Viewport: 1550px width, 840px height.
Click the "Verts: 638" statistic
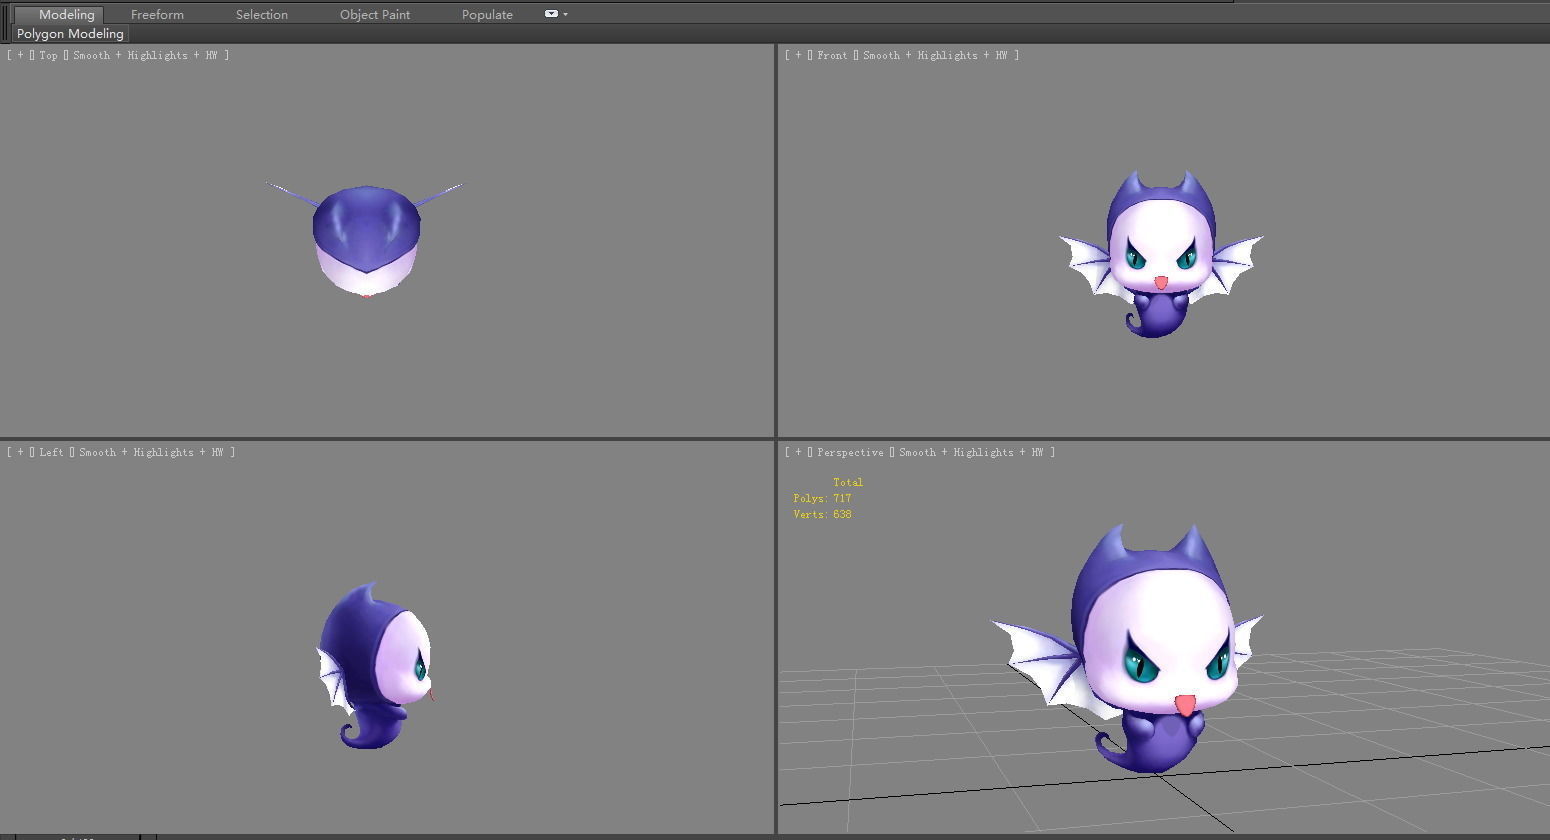pos(822,514)
